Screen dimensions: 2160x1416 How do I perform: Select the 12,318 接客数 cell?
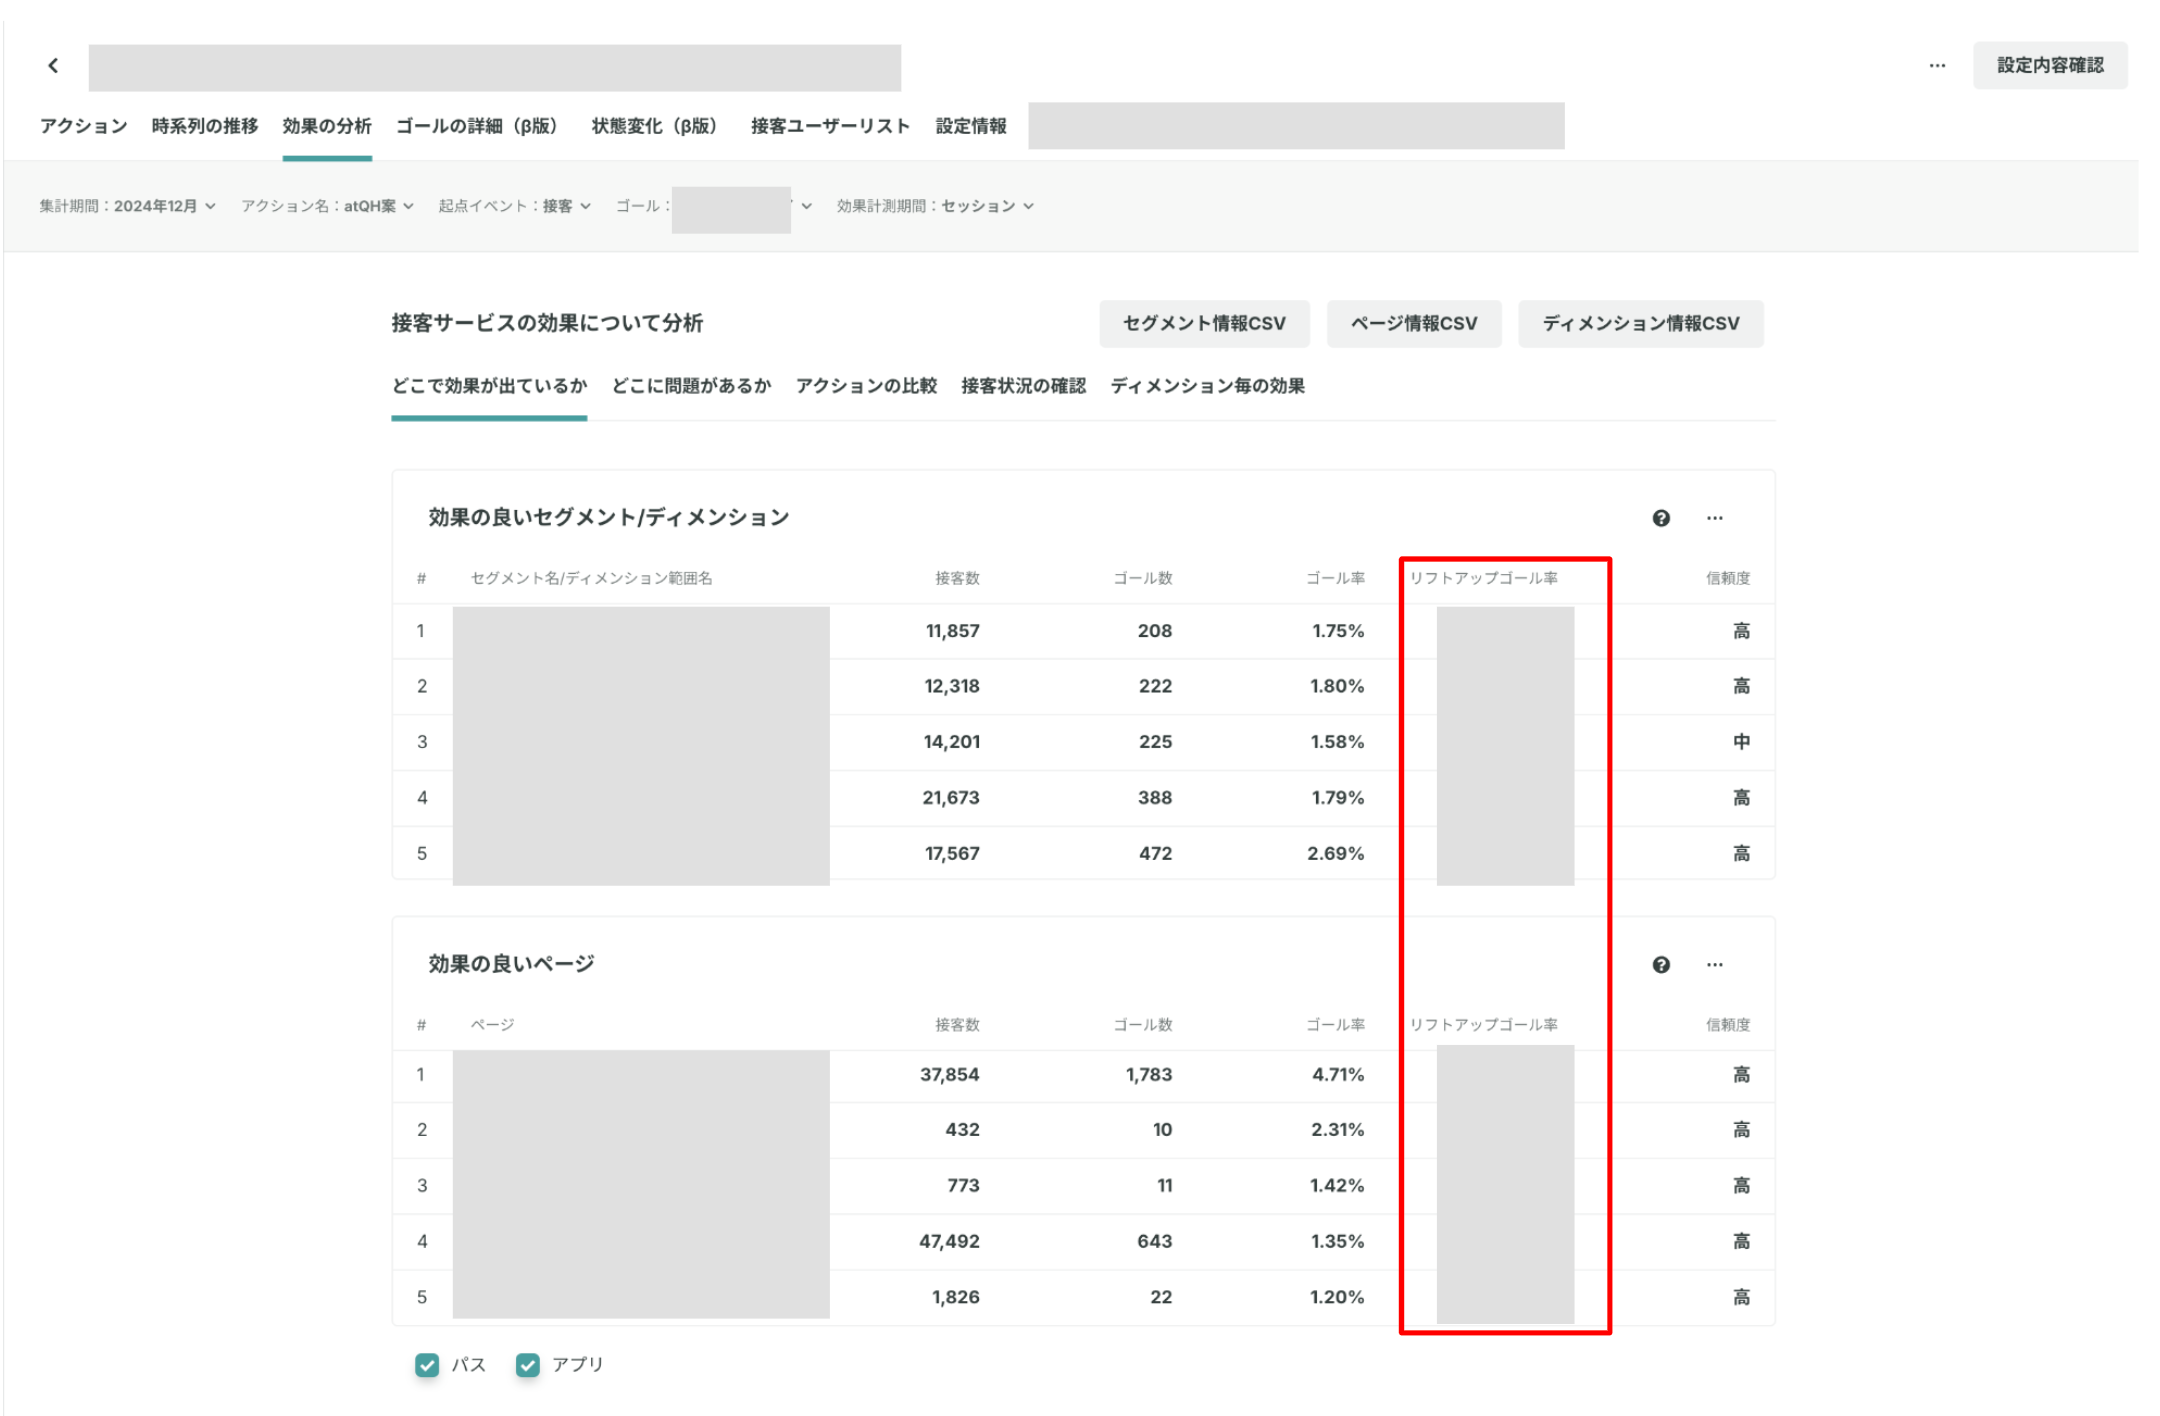click(x=951, y=687)
